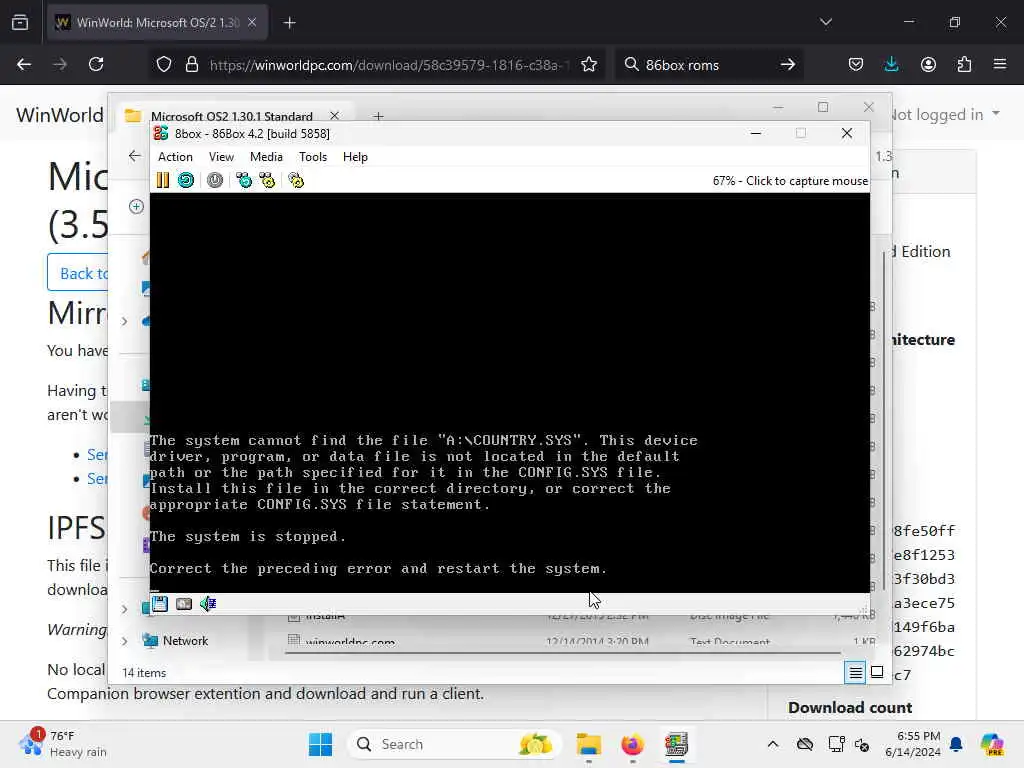Click the floppy disk status bar icon
Viewport: 1024px width, 768px height.
point(160,603)
